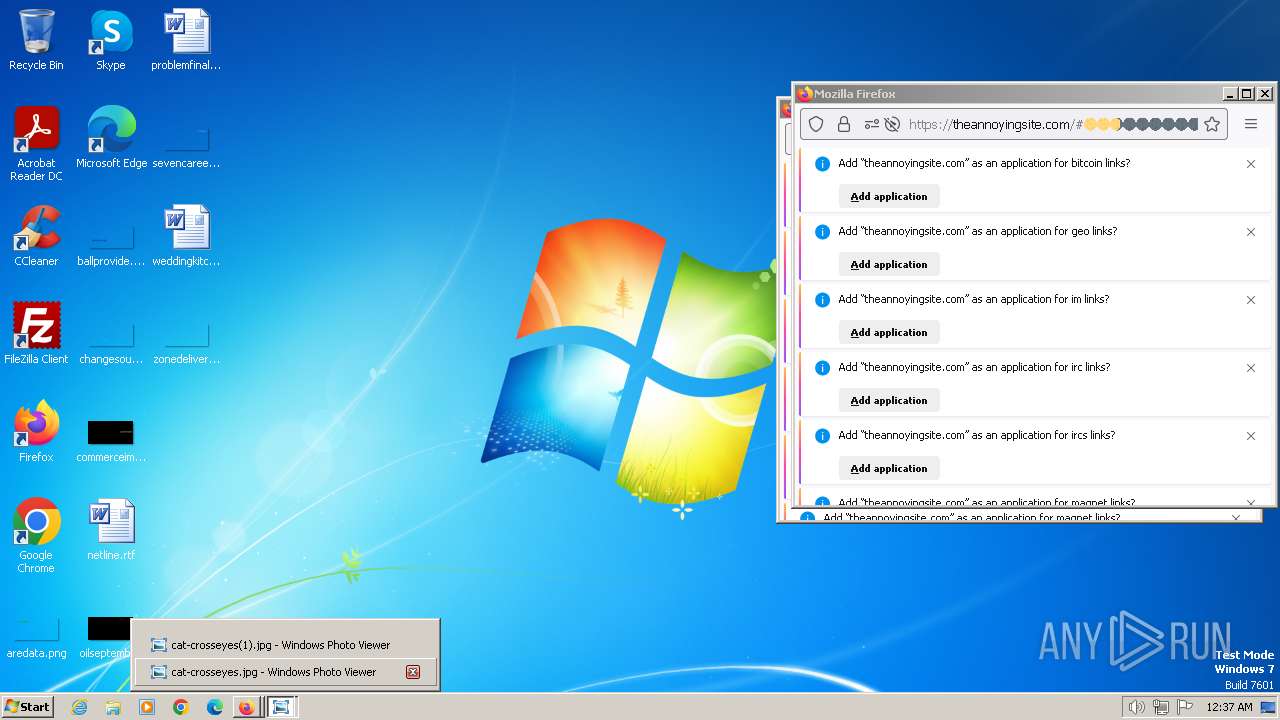This screenshot has height=720, width=1280.
Task: Select Acrobat Reader DC desktop icon
Action: (36, 144)
